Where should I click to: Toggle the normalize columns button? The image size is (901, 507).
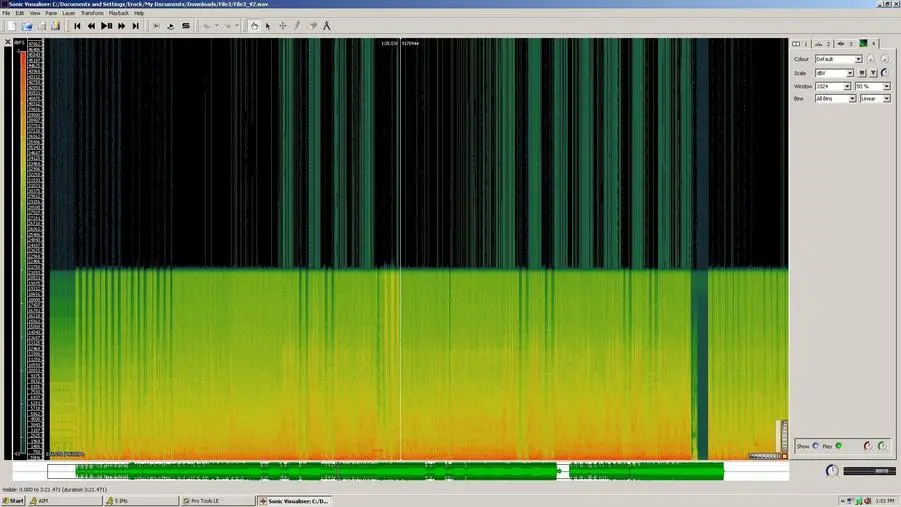point(862,73)
